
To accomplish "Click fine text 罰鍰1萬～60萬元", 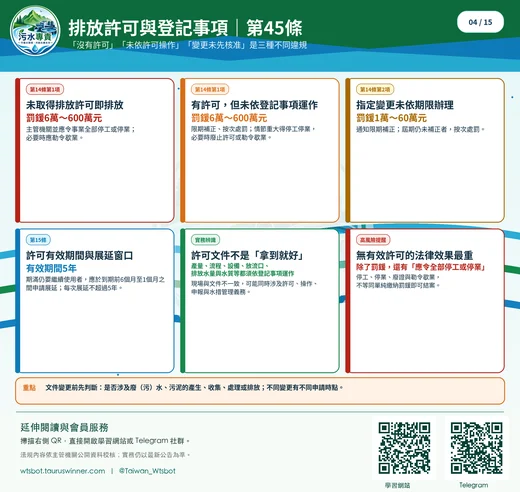I will point(391,118).
